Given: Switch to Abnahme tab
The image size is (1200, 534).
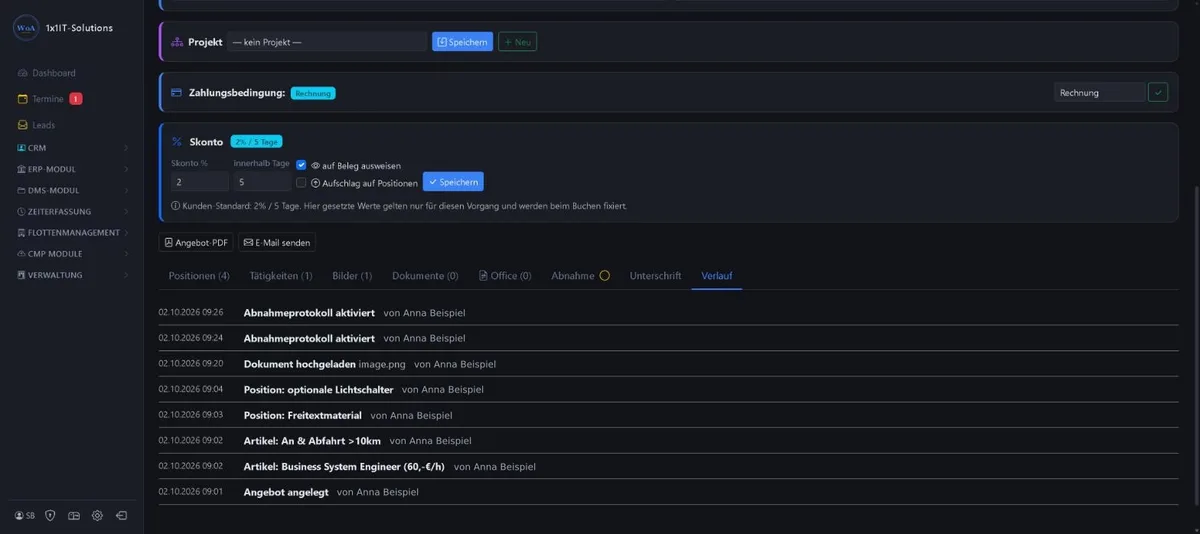Looking at the screenshot, I should [580, 276].
